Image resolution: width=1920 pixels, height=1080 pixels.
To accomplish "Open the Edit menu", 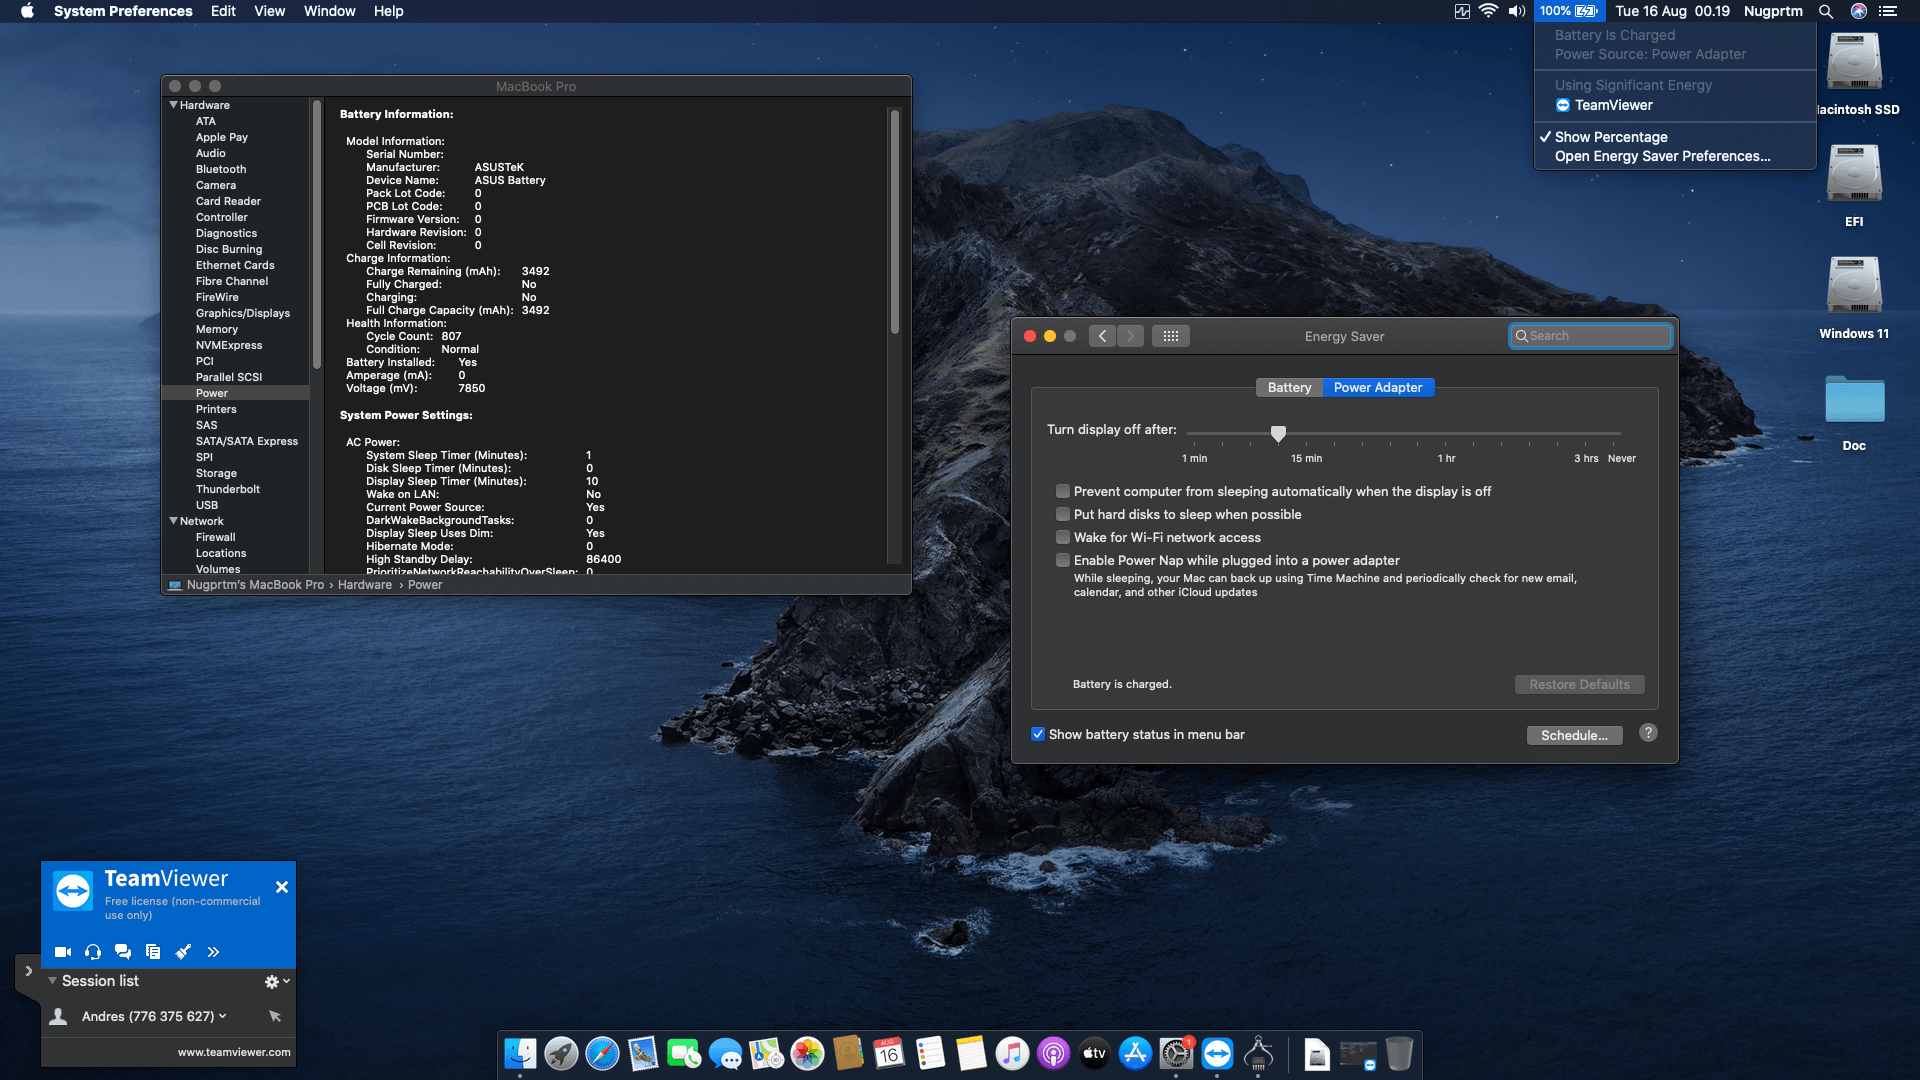I will pyautogui.click(x=223, y=11).
